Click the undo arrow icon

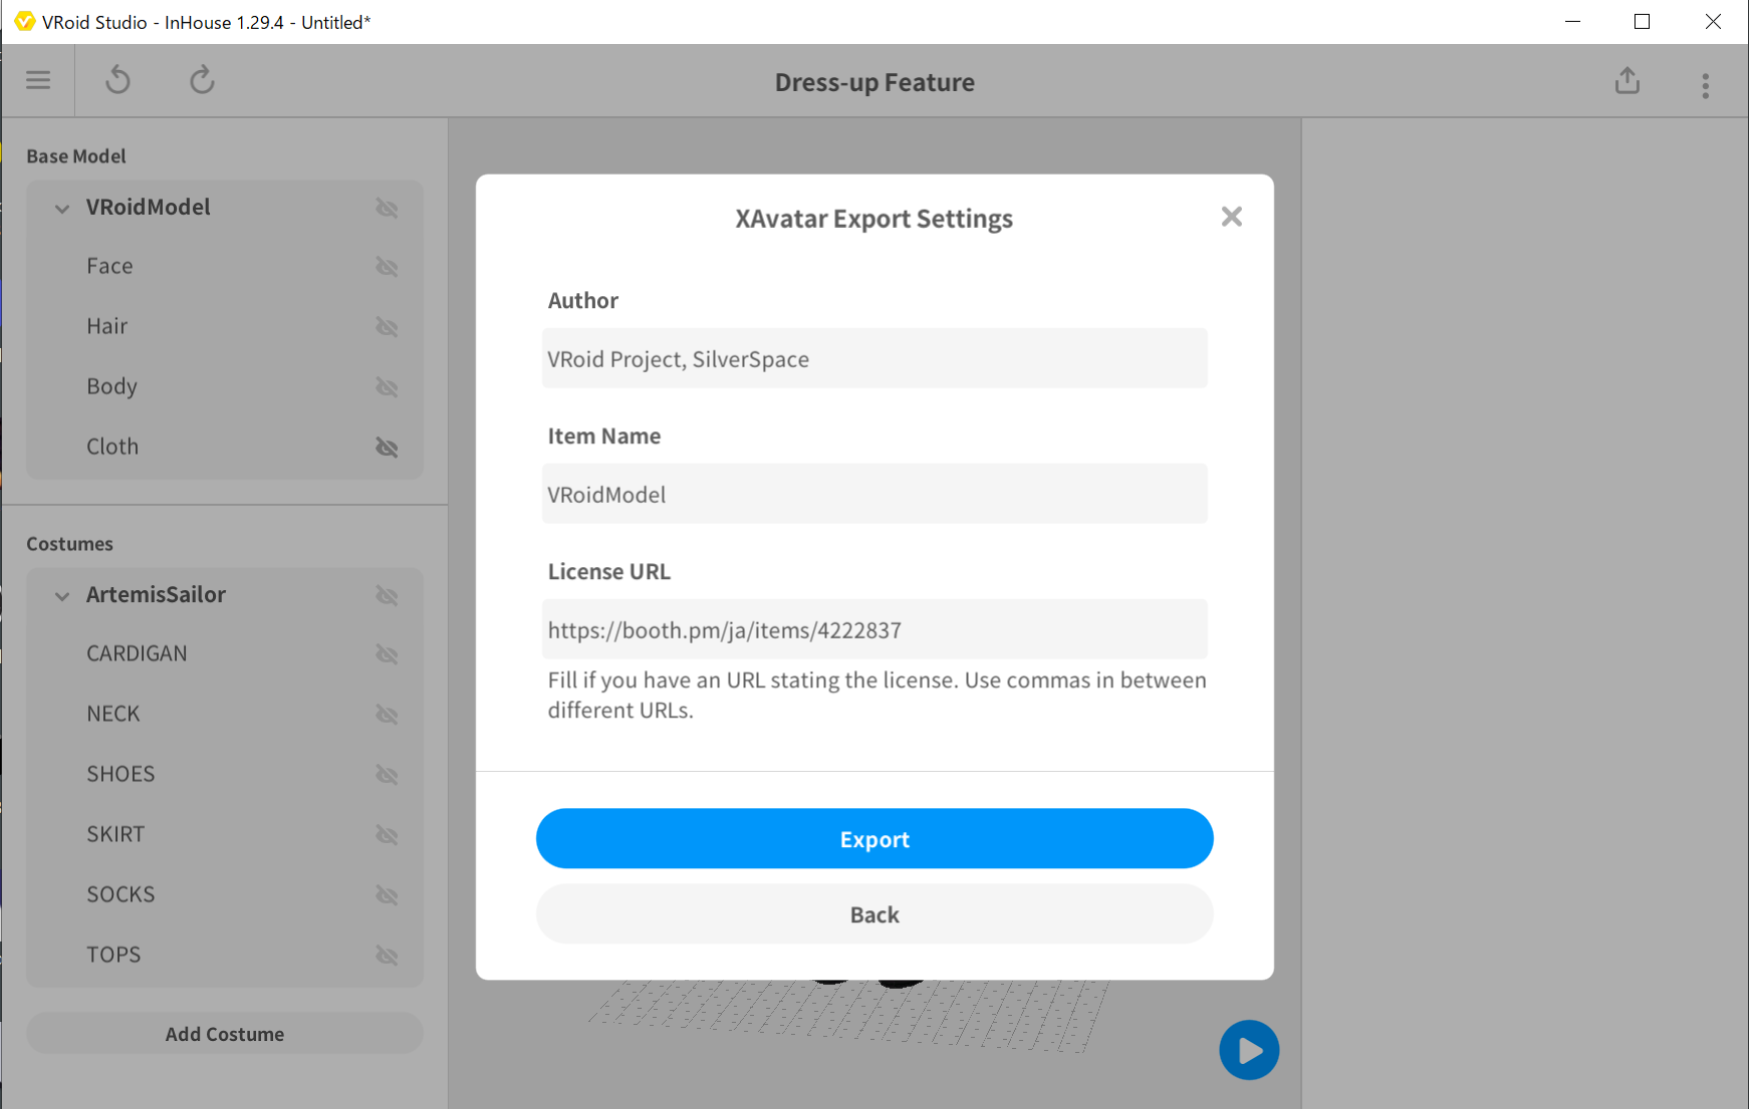click(x=118, y=80)
